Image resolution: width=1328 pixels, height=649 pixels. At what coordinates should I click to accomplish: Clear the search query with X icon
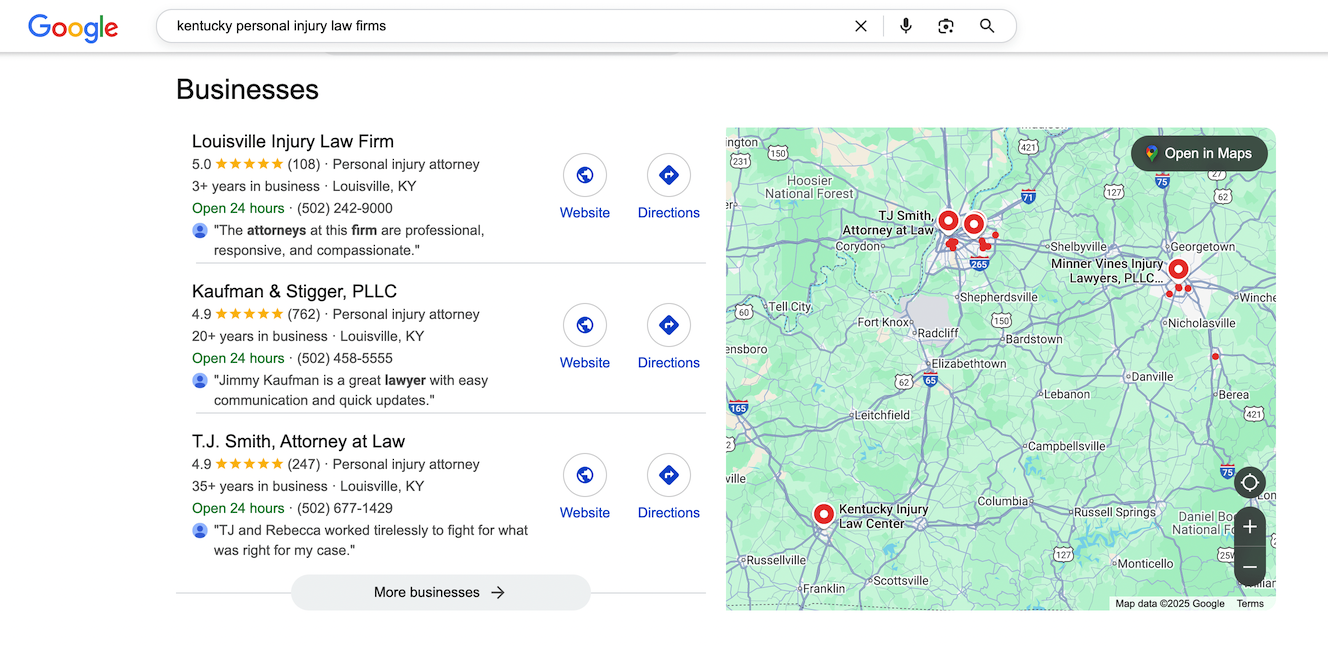tap(861, 26)
